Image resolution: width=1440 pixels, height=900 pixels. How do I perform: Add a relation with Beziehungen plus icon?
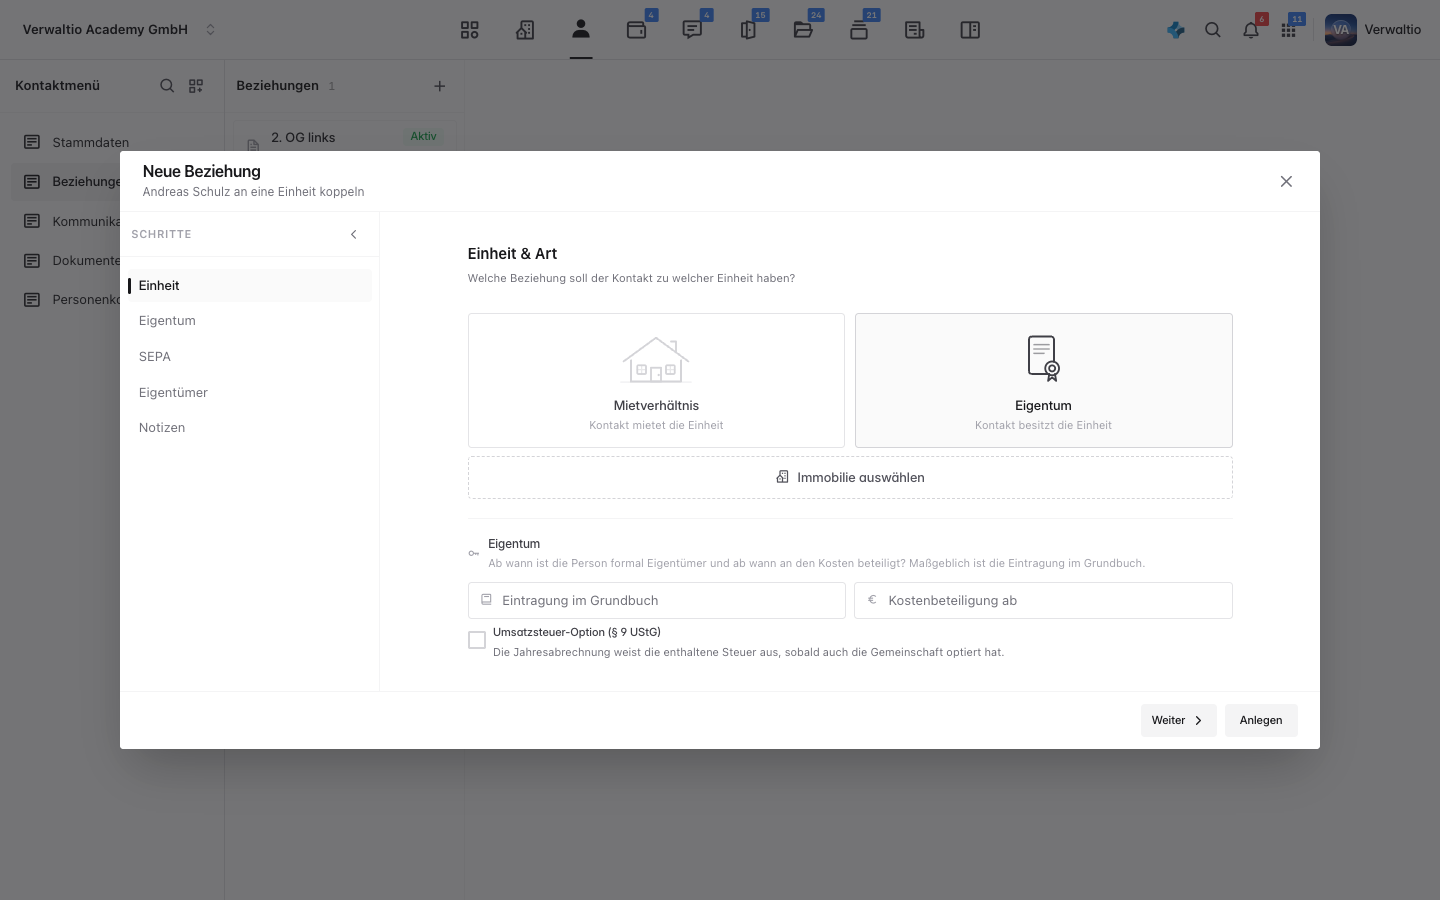point(440,86)
